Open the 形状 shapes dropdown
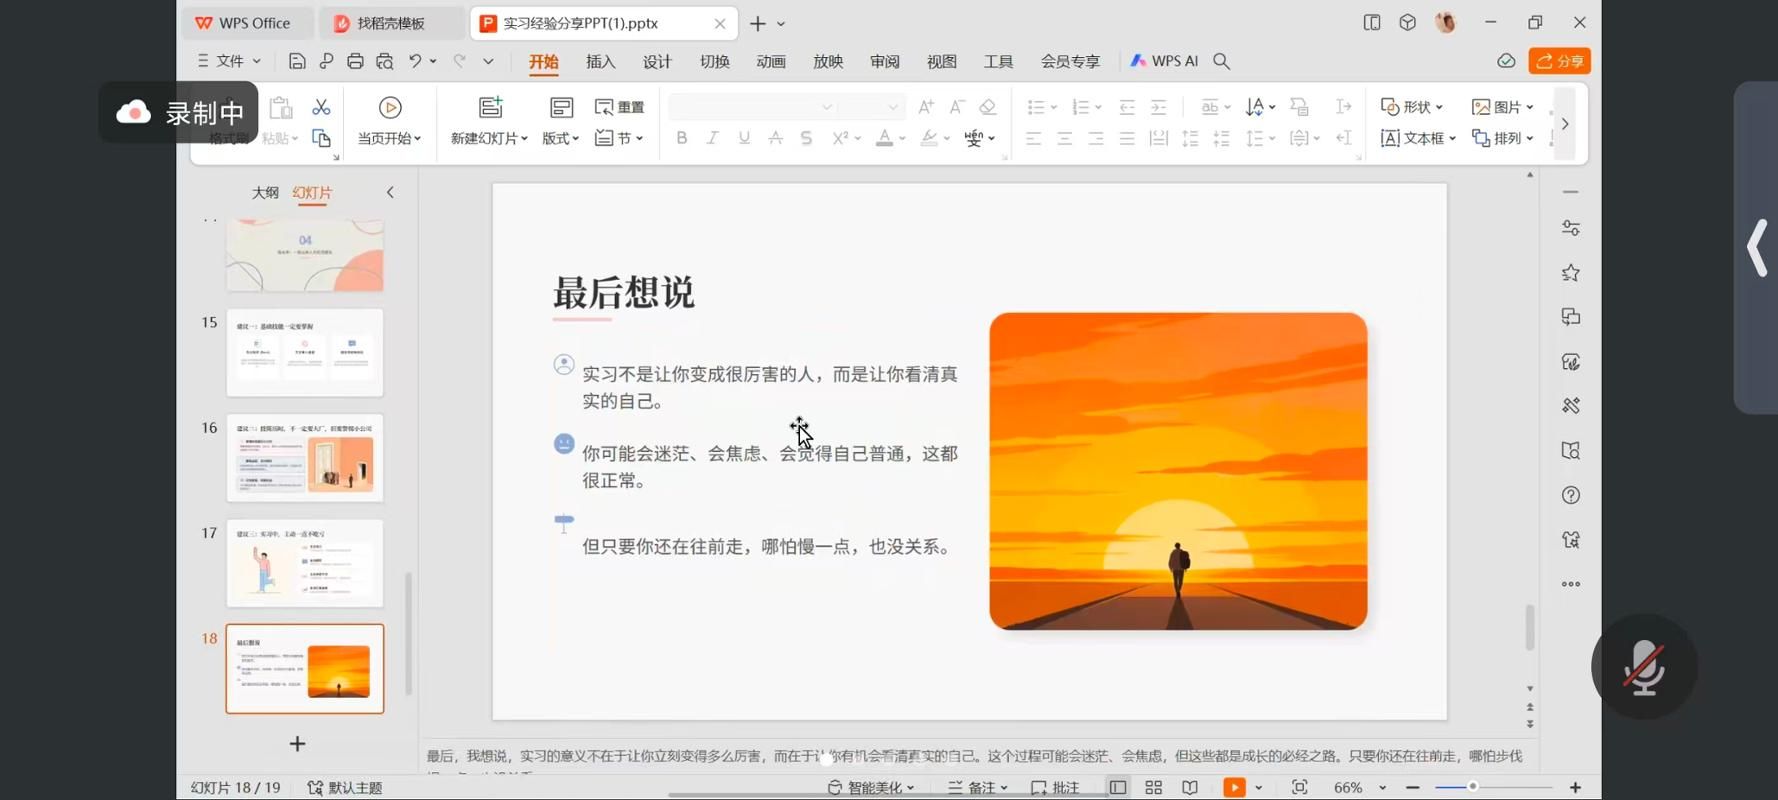This screenshot has width=1778, height=800. point(1411,107)
